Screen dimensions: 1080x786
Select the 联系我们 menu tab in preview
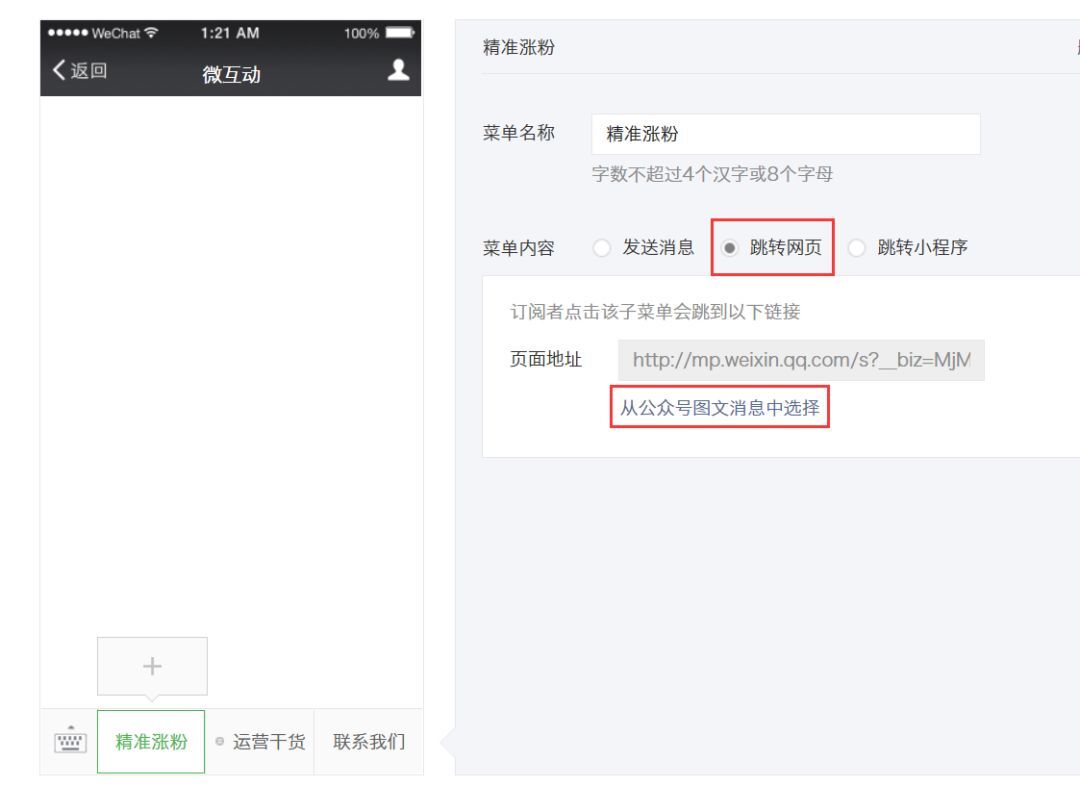pos(368,741)
